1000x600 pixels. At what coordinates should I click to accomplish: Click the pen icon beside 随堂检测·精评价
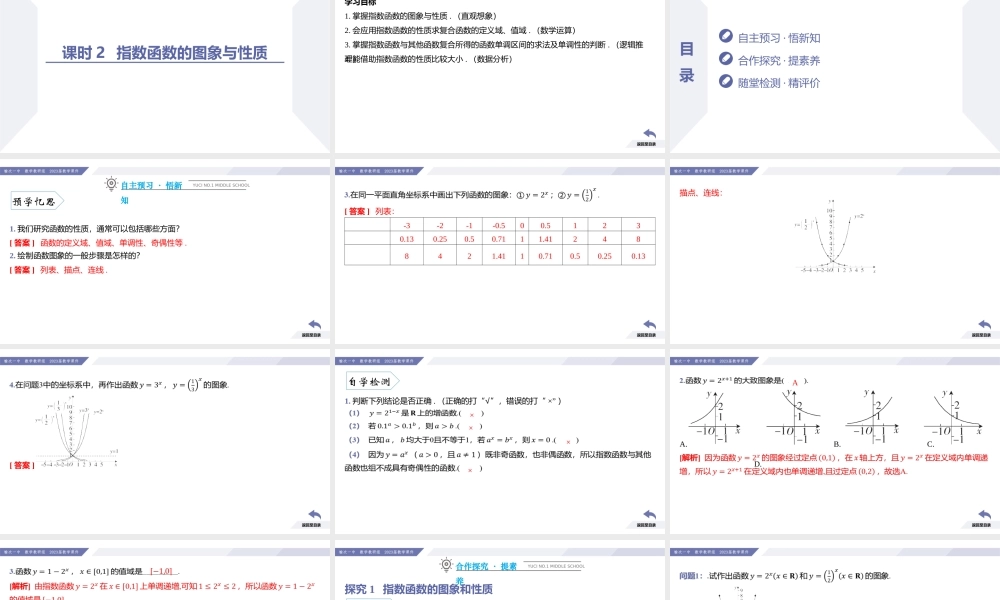(726, 81)
